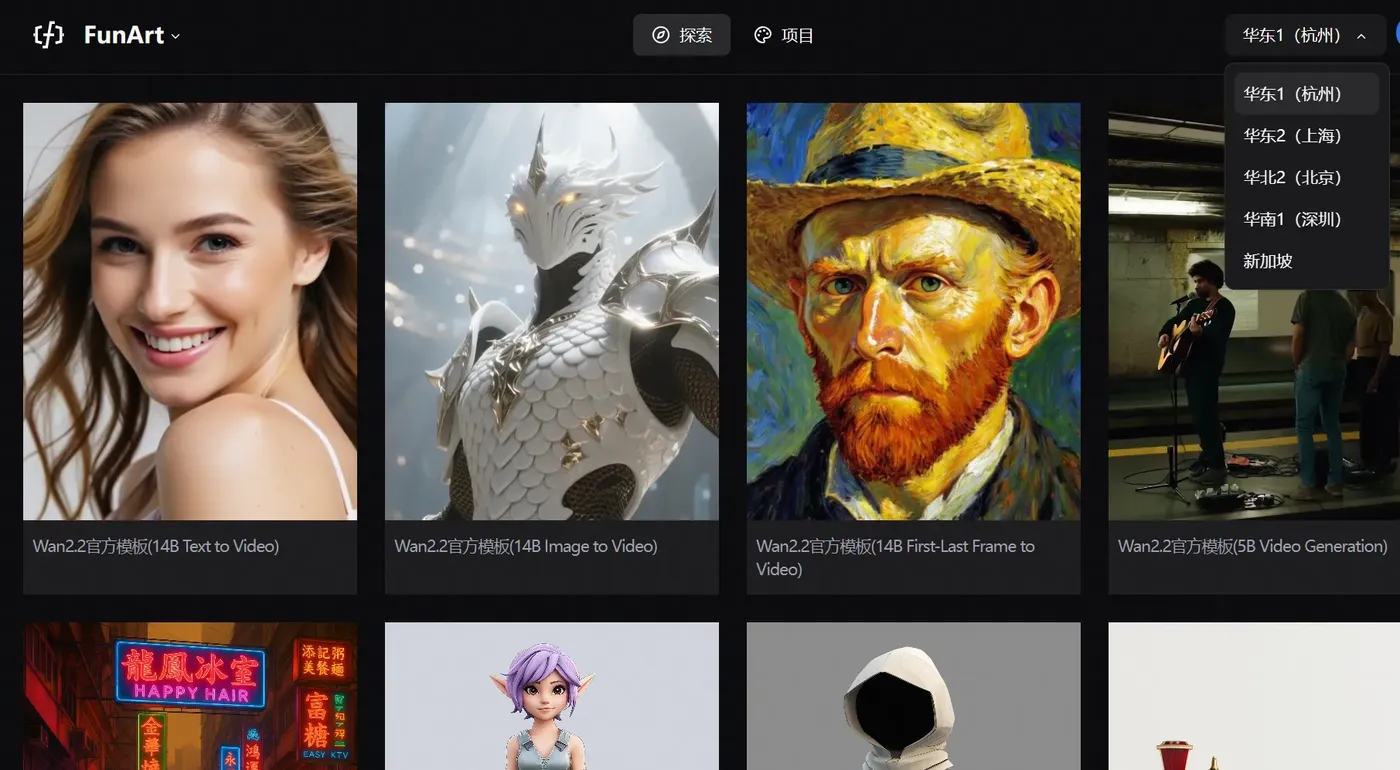Select 华东1（杭州）in region menu
This screenshot has height=770, width=1400.
pos(1306,94)
